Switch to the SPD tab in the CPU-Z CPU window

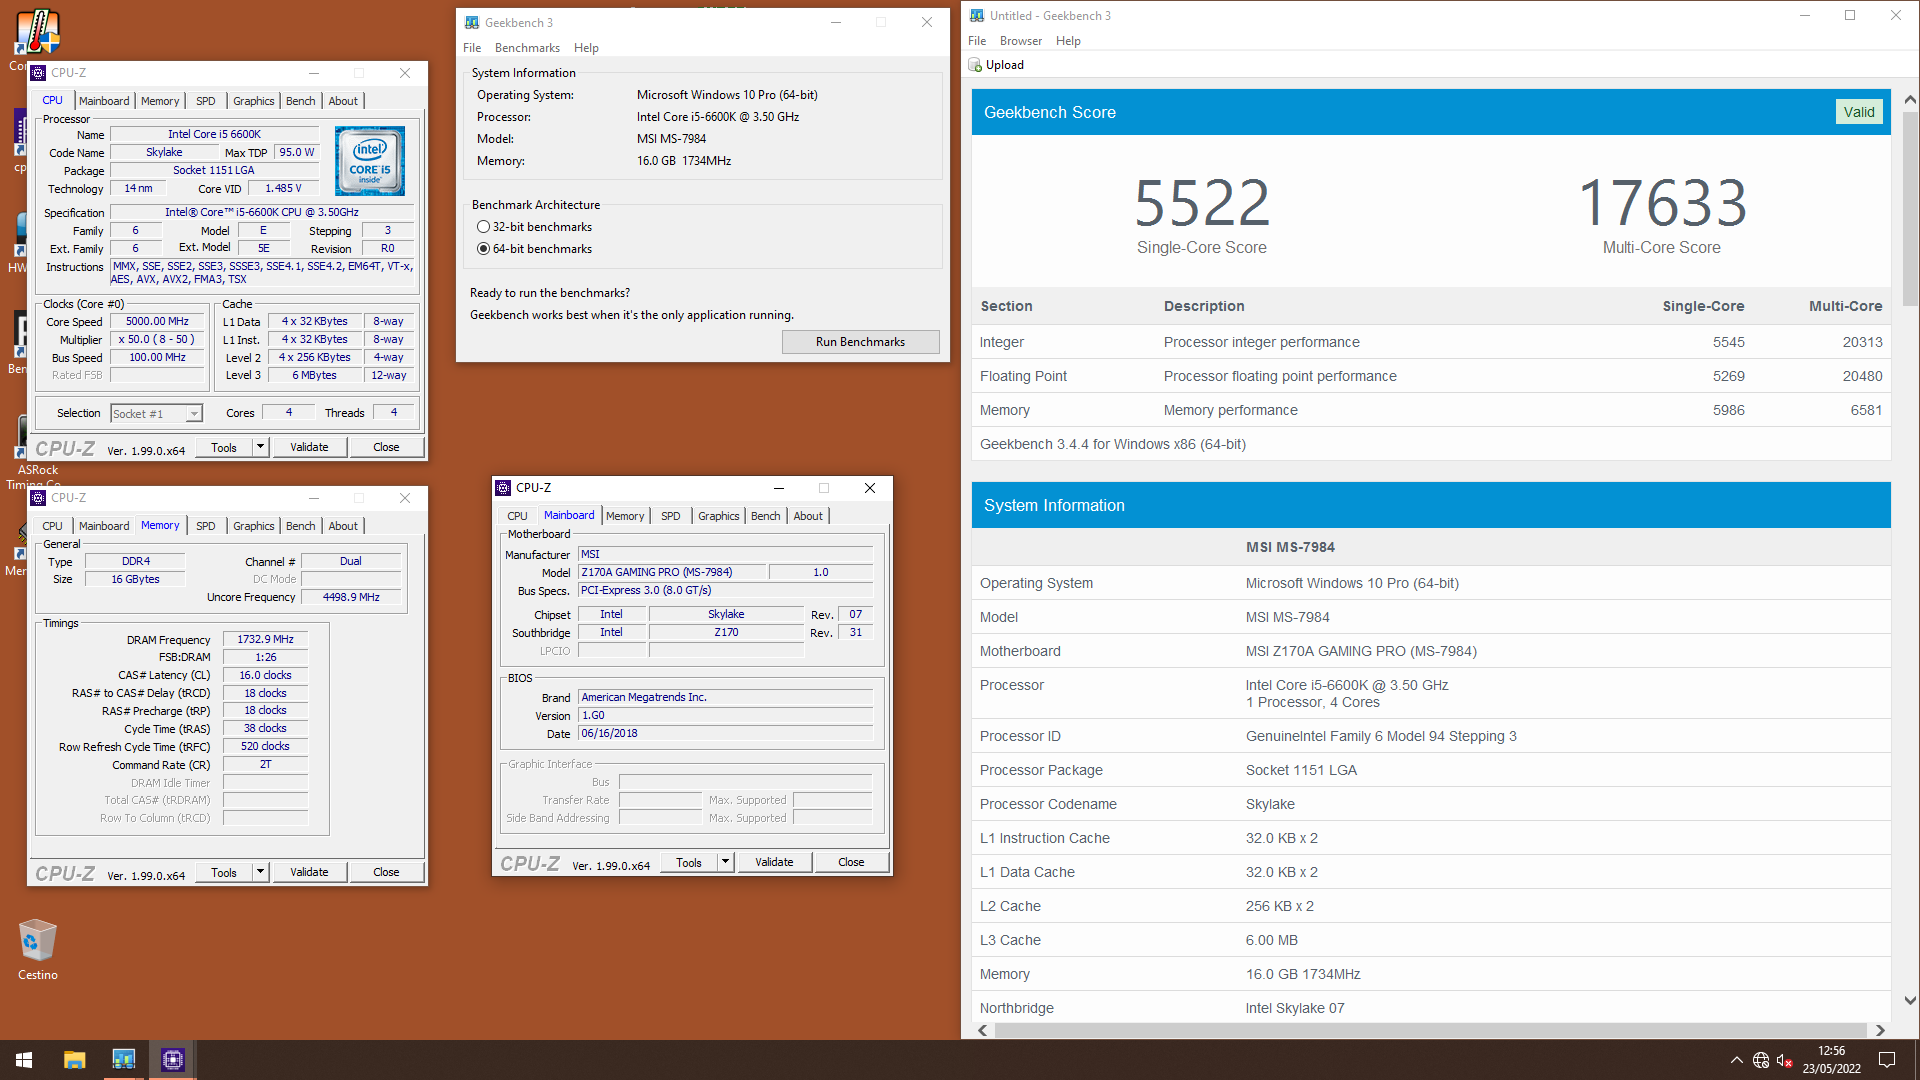click(x=206, y=101)
